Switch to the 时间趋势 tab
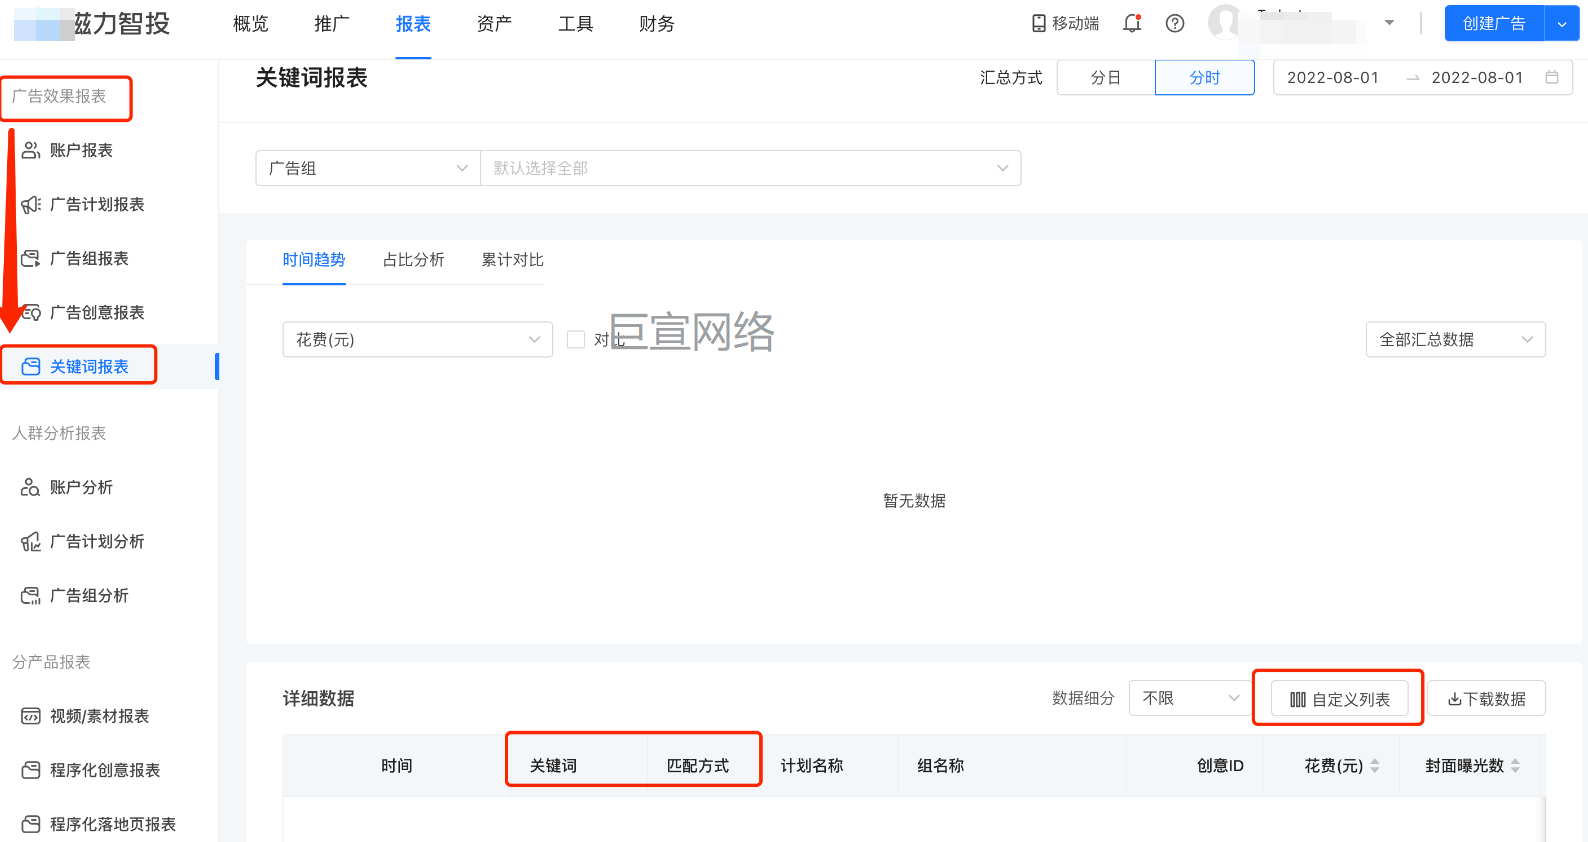Image resolution: width=1588 pixels, height=842 pixels. click(x=314, y=260)
